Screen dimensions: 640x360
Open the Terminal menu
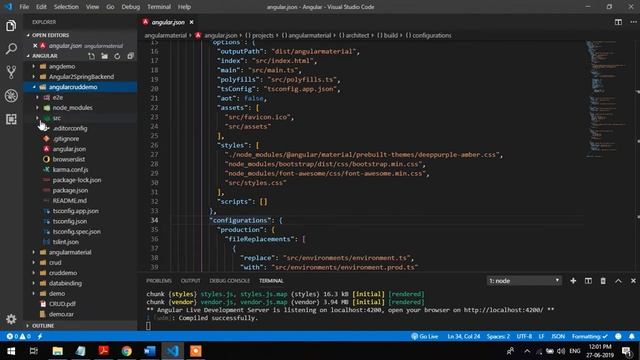159,7
